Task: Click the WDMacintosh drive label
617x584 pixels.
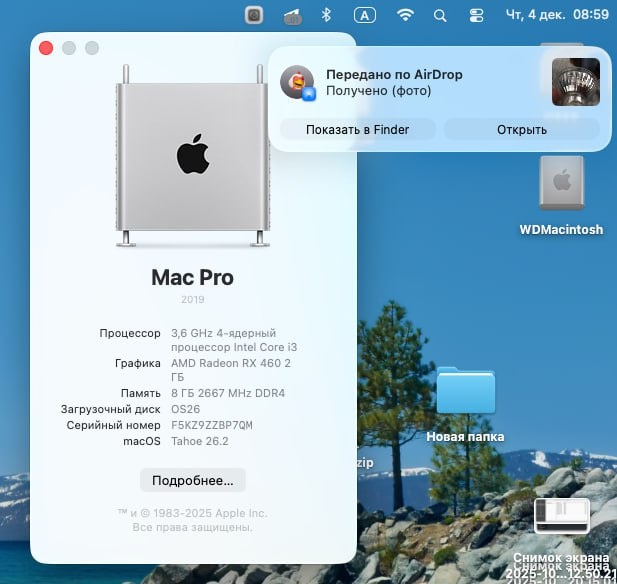Action: (562, 229)
